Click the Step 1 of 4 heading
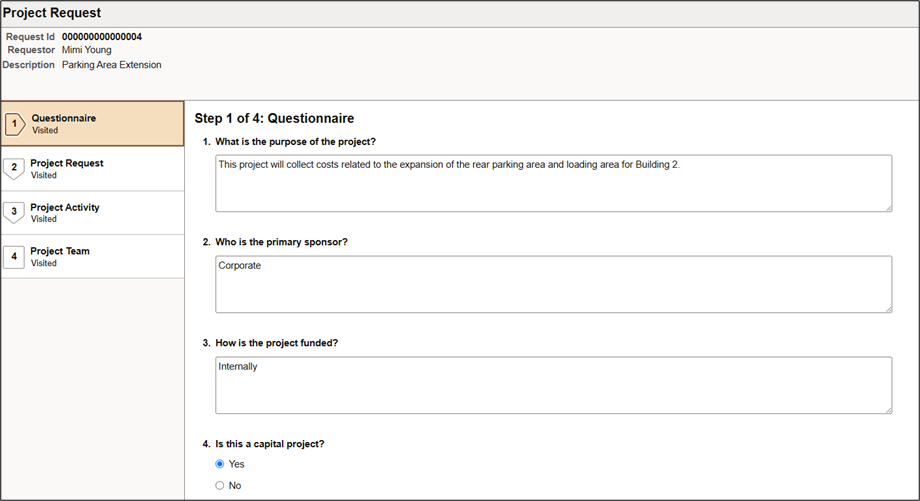The image size is (920, 501). click(x=274, y=118)
